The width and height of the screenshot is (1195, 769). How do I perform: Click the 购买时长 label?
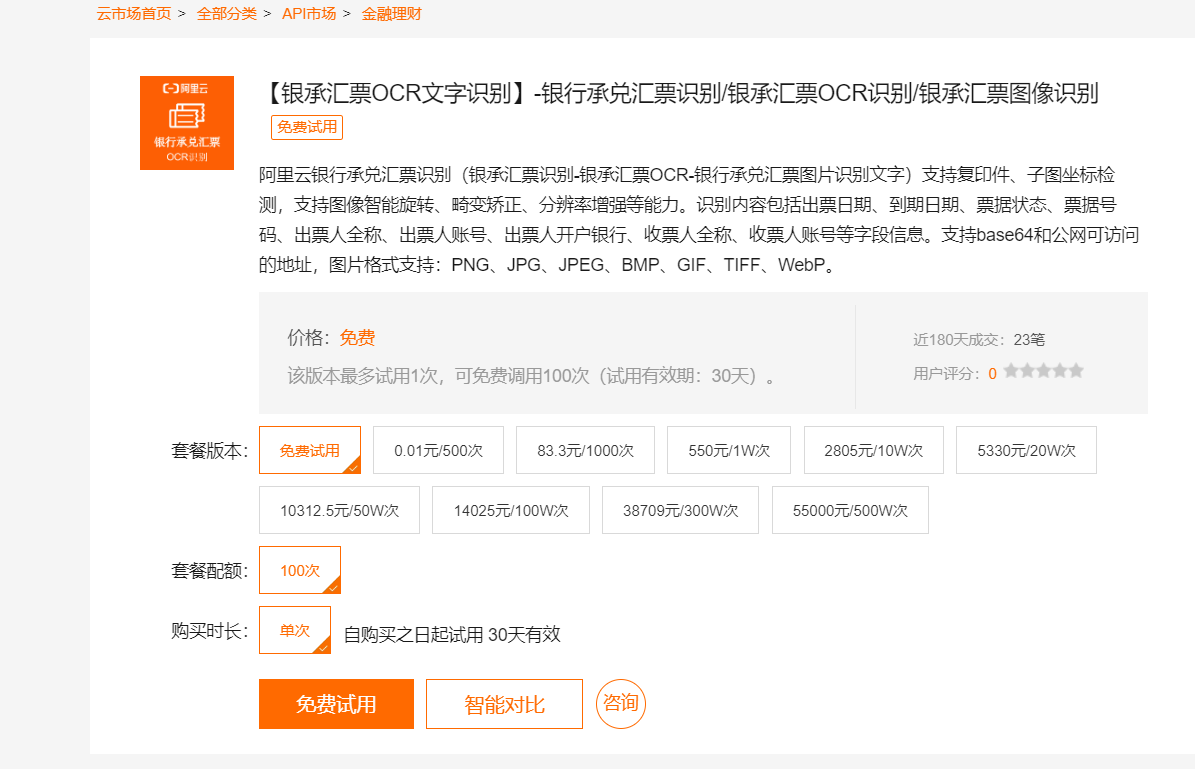(210, 631)
